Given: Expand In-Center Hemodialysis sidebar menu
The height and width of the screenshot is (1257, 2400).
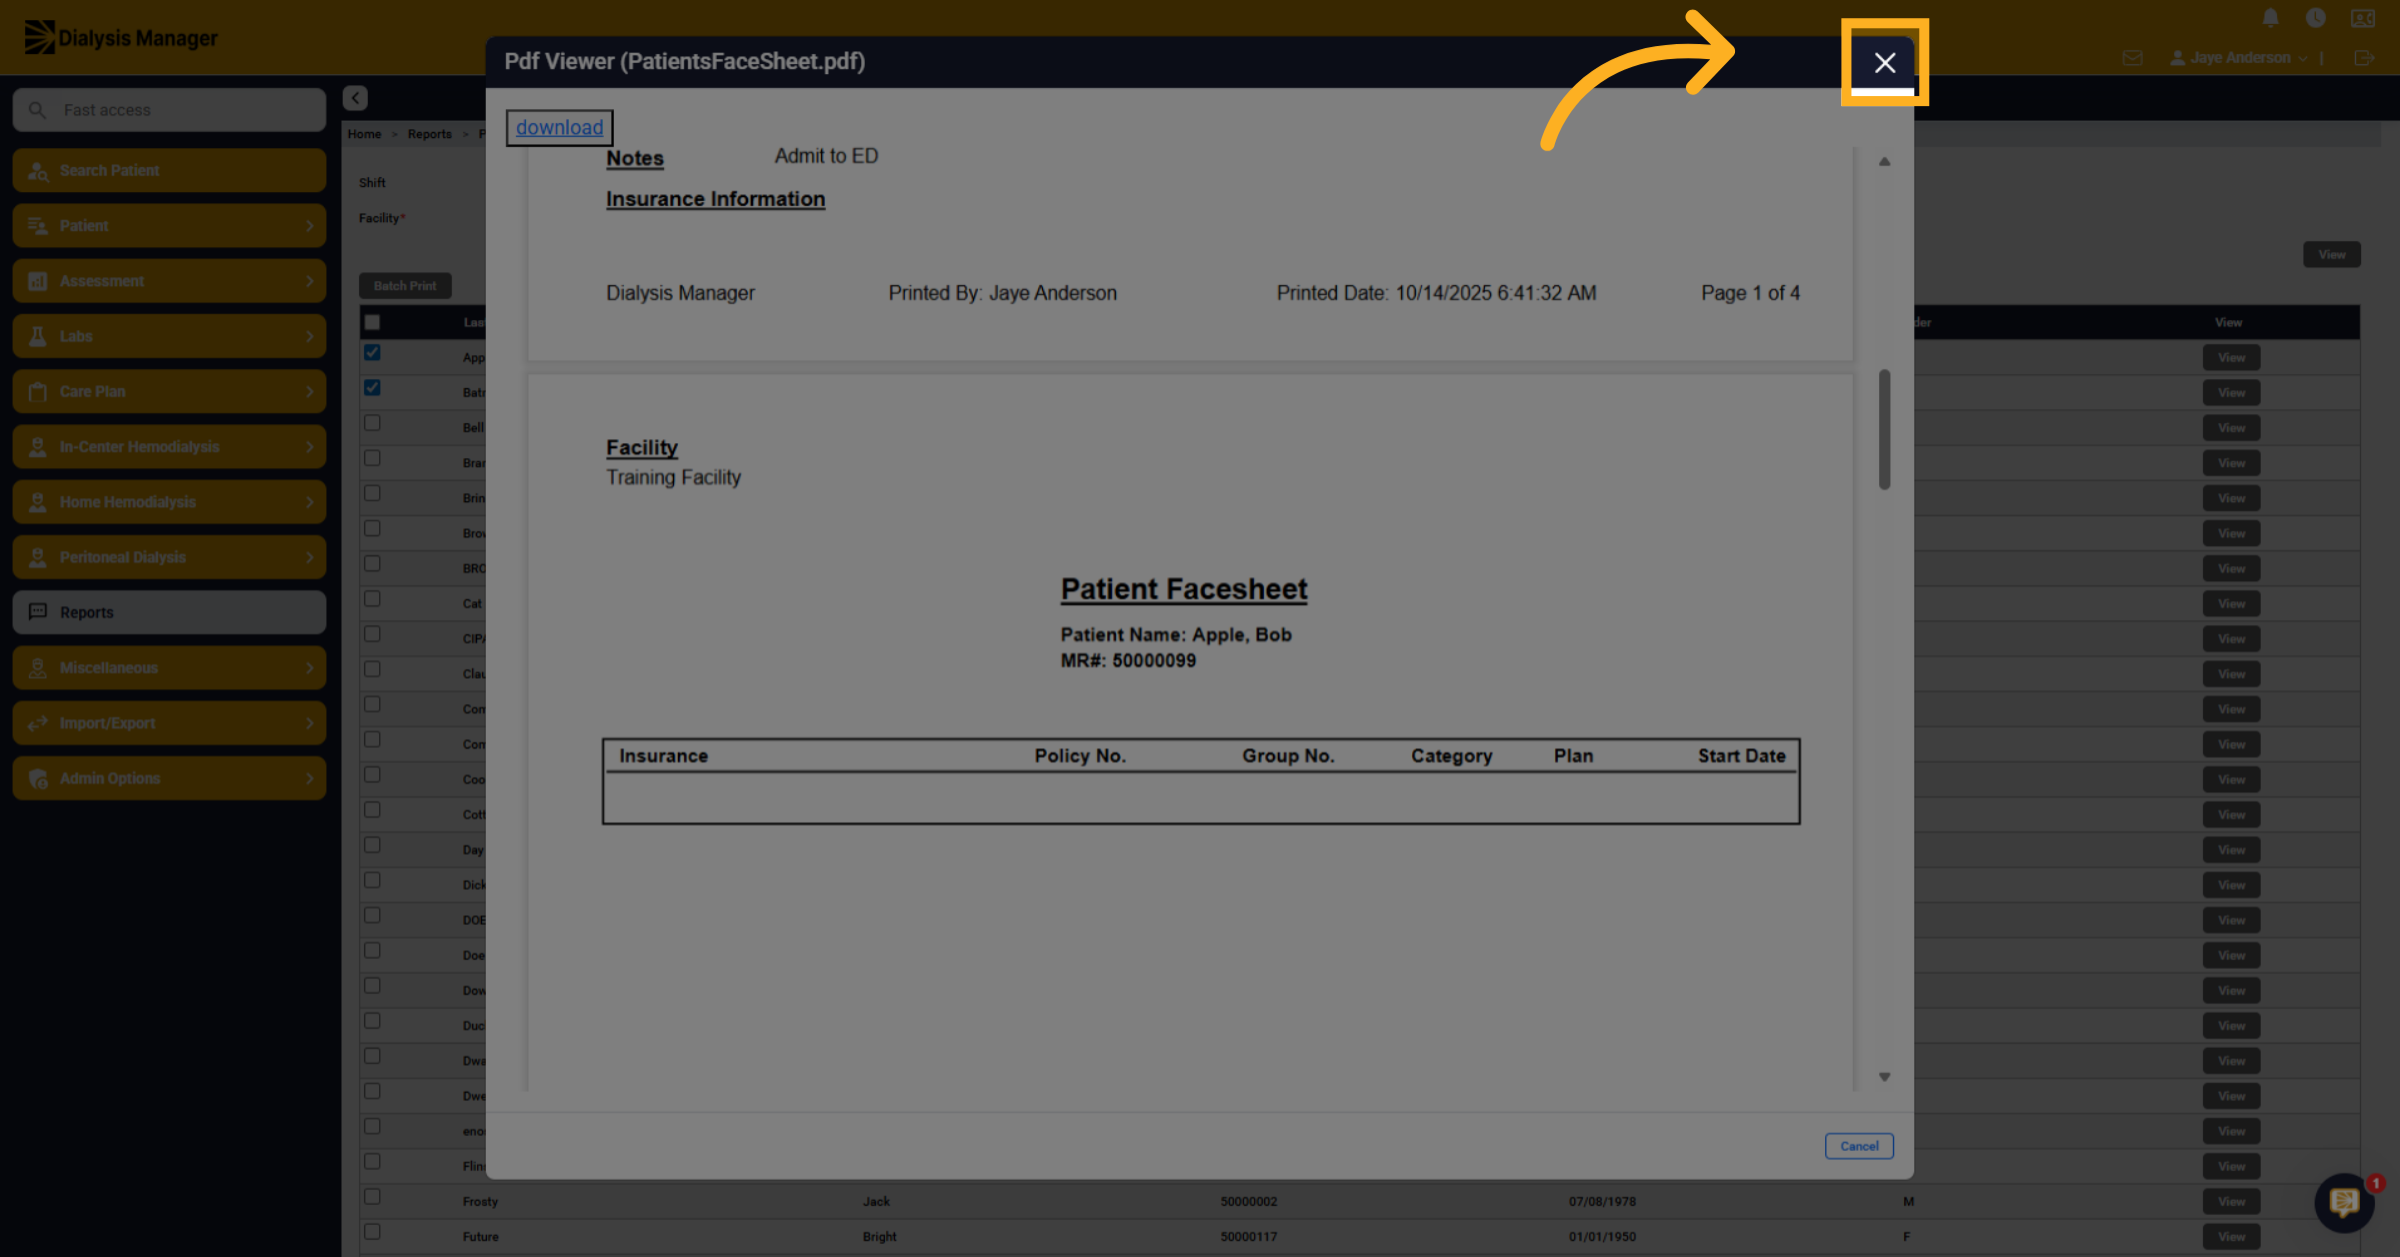Looking at the screenshot, I should (169, 447).
